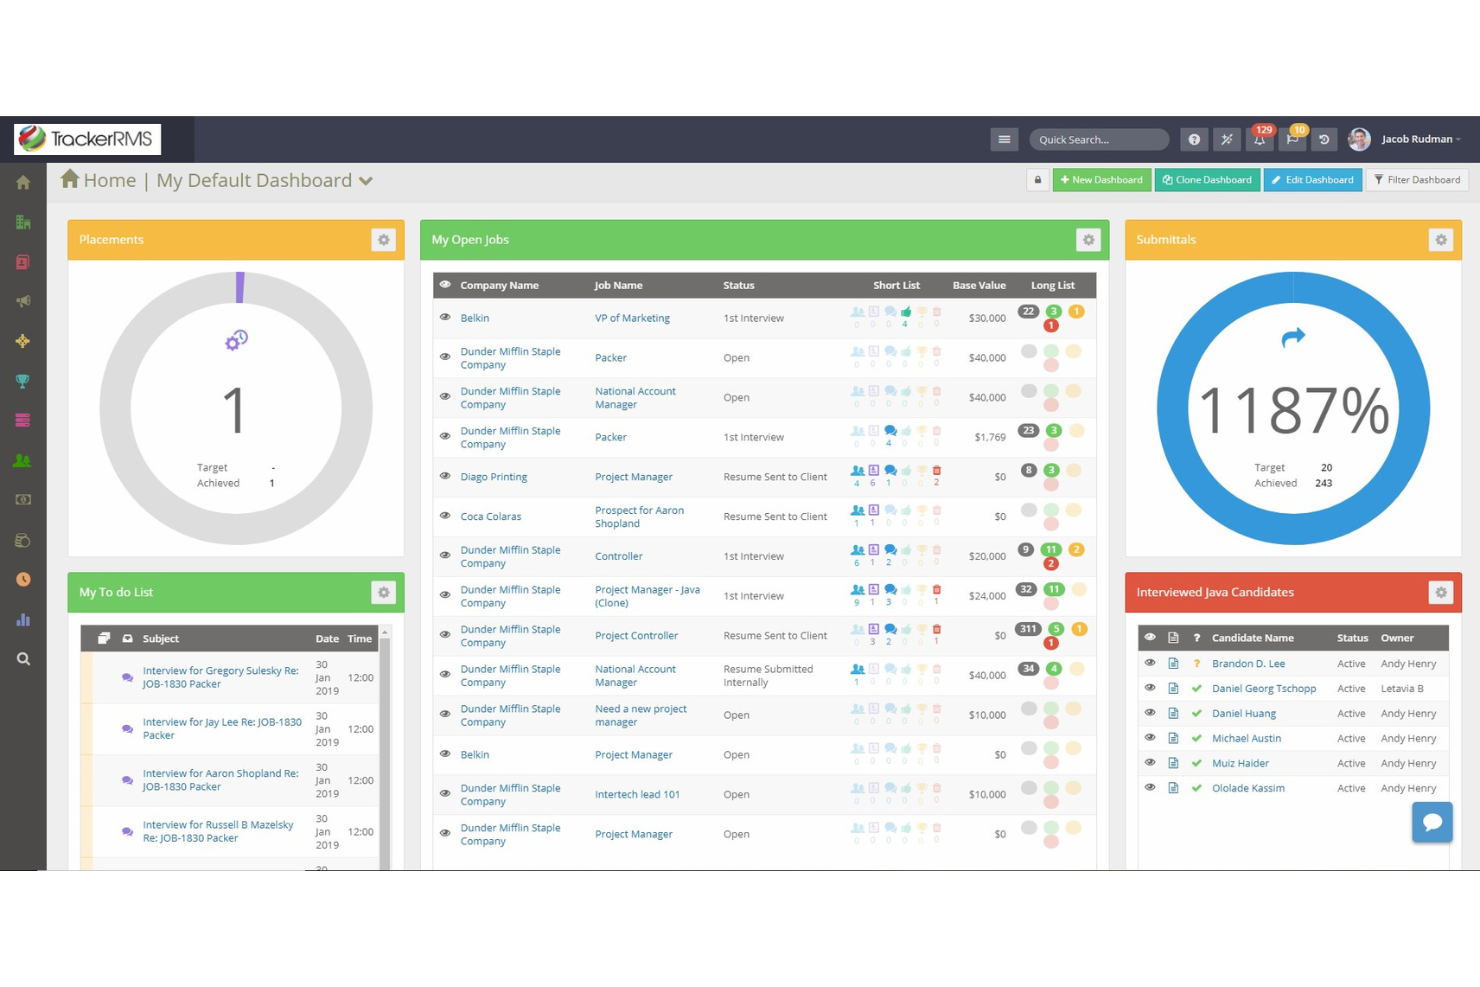Sort by Base Value column header
Screen dimensions: 1480x987
[x=979, y=285]
